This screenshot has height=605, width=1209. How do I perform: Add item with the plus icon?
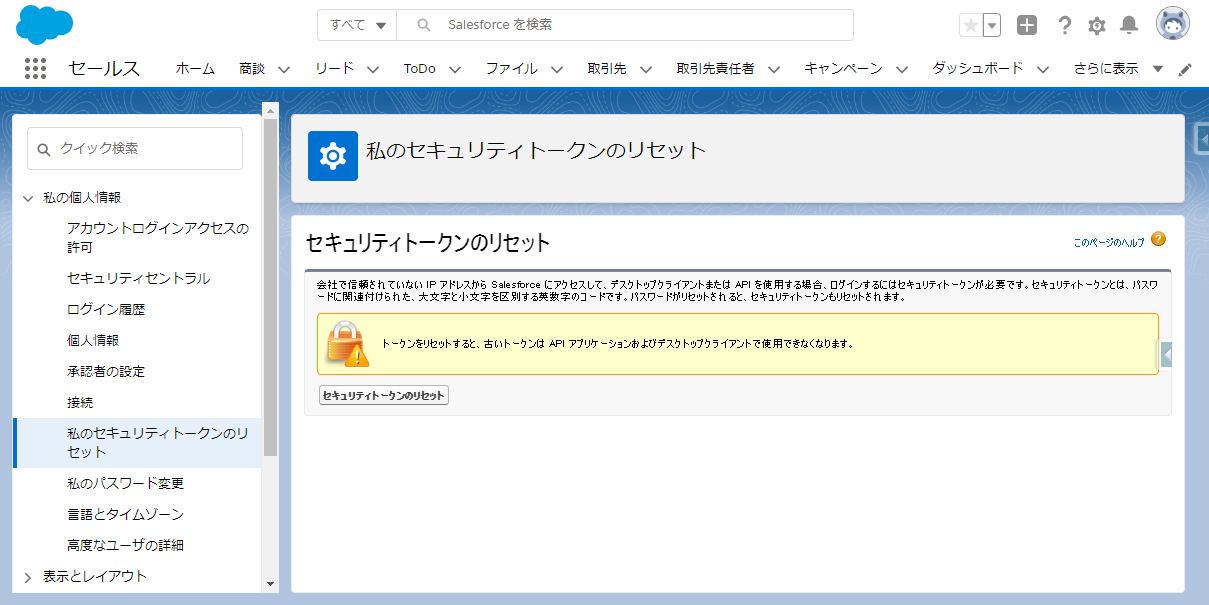pos(1026,25)
